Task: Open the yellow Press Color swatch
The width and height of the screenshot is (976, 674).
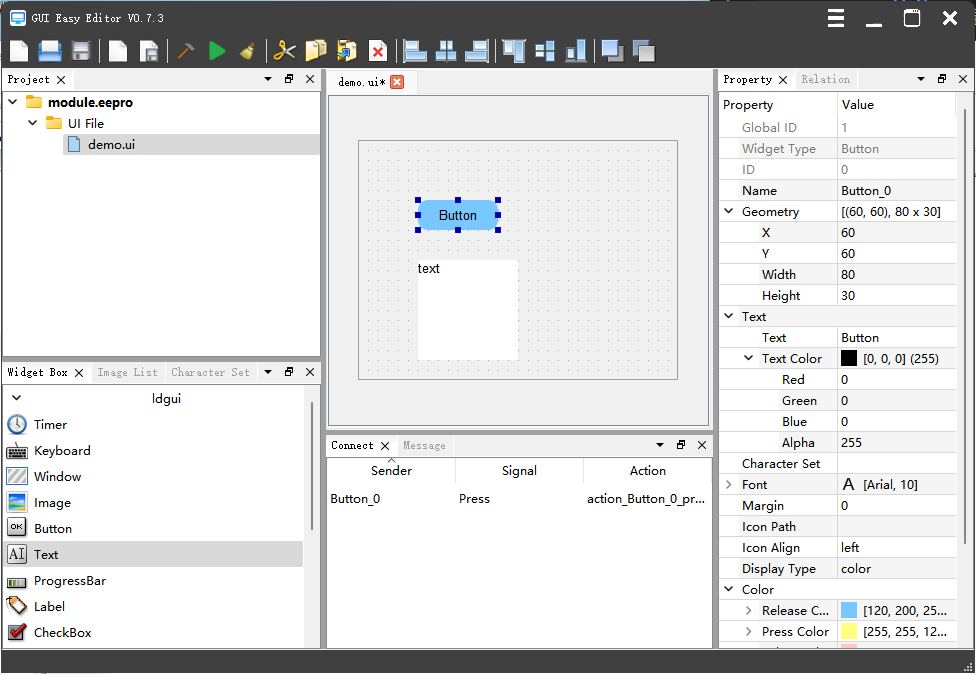Action: tap(849, 631)
